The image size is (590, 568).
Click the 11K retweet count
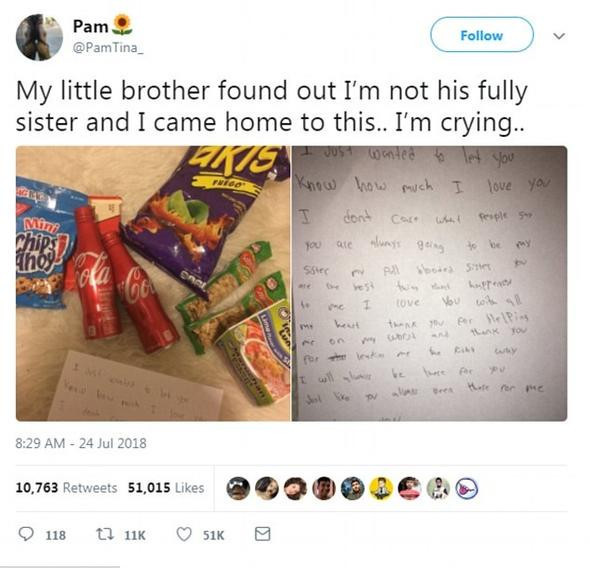[x=135, y=535]
